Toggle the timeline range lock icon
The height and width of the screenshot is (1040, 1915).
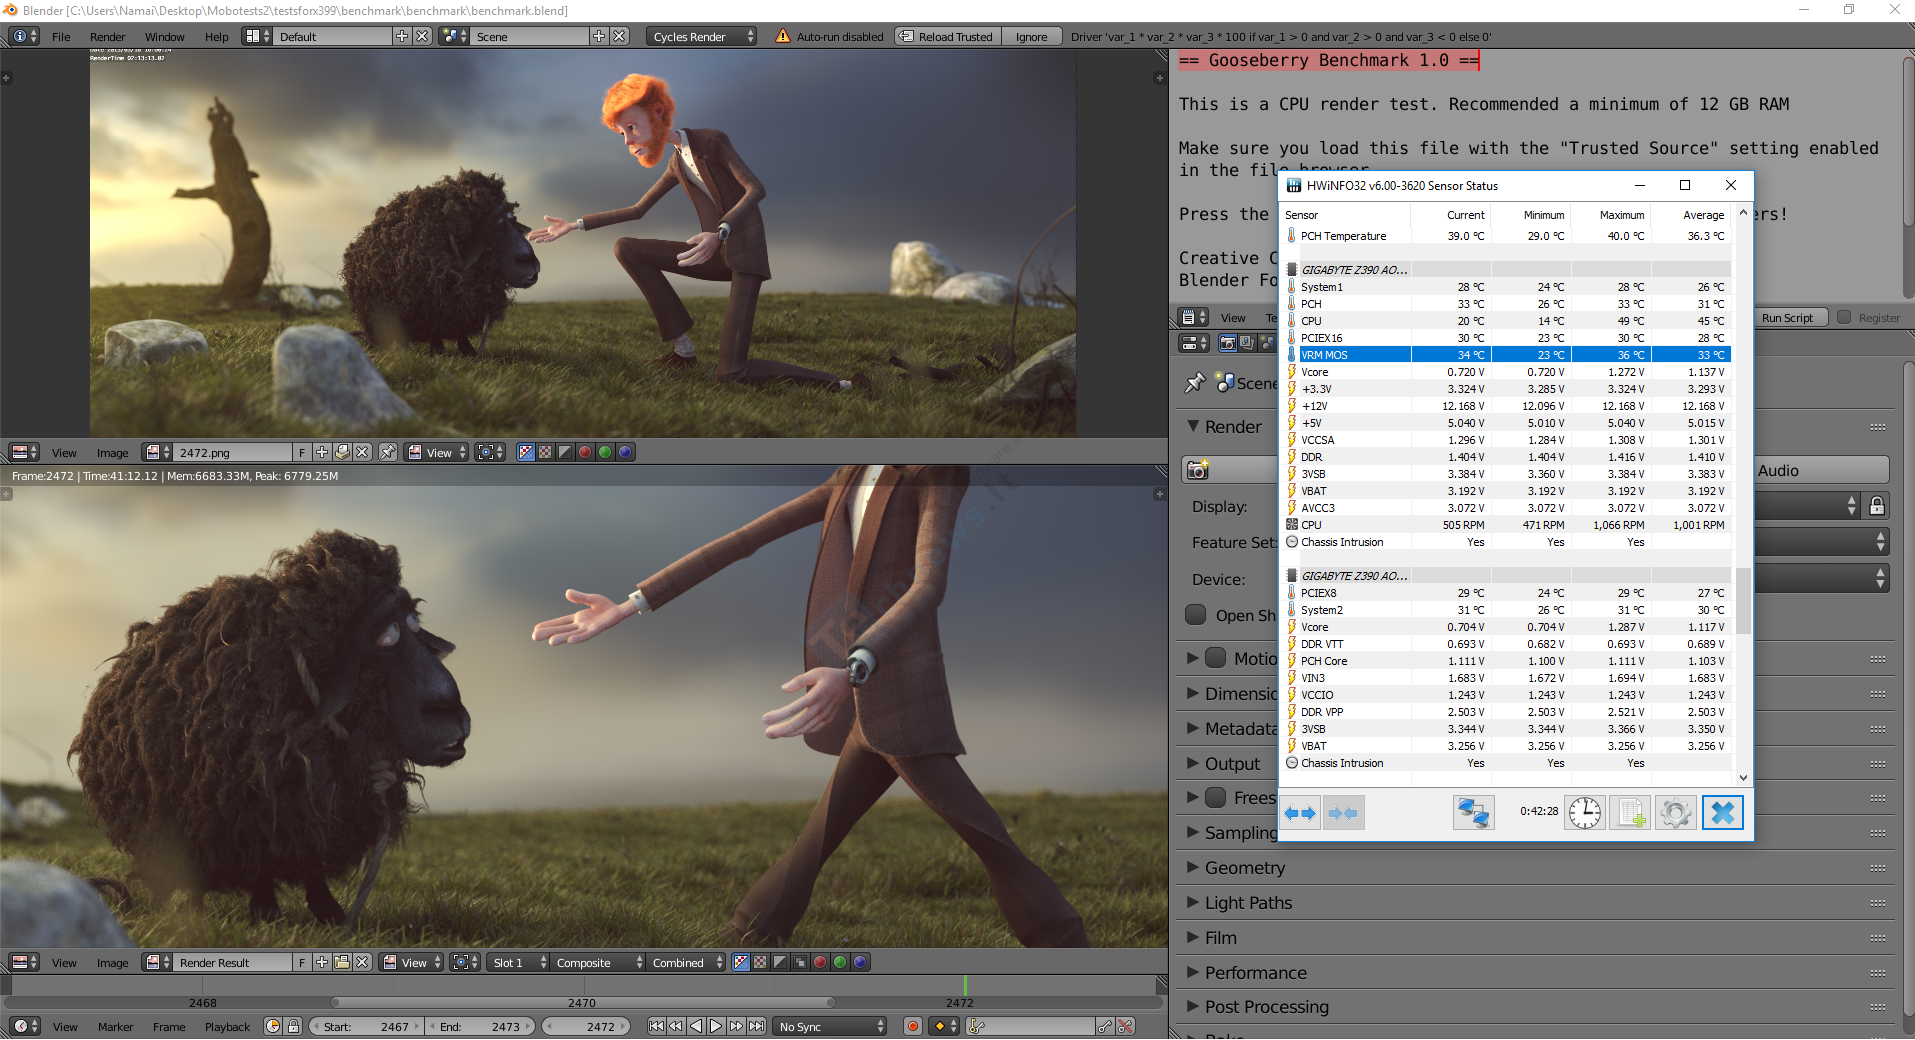tap(293, 1026)
